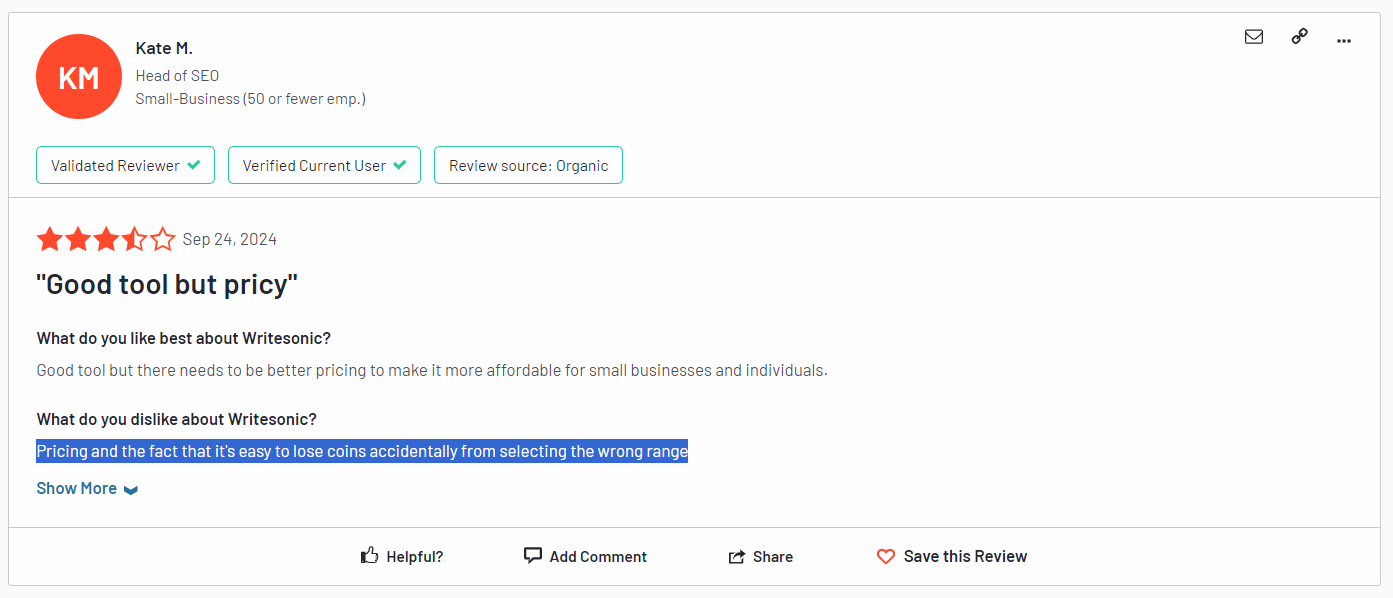Click the Verified Current User badge
Image resolution: width=1393 pixels, height=598 pixels.
pyautogui.click(x=324, y=166)
